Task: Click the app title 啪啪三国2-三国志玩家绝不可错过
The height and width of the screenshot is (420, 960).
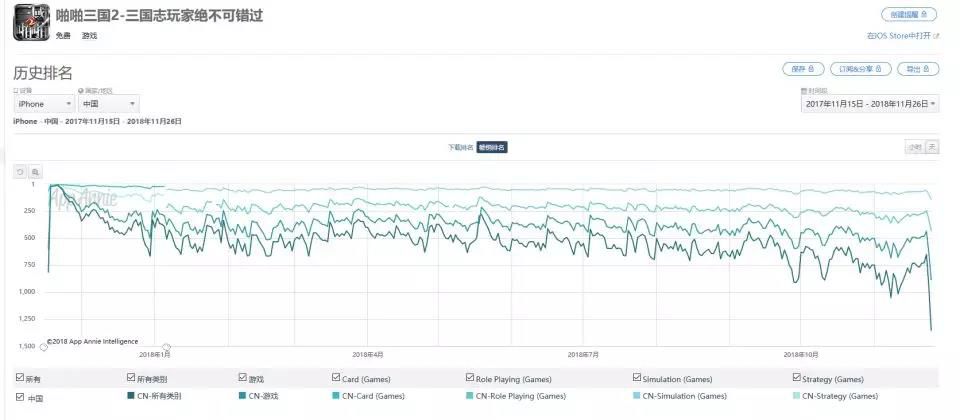Action: click(x=160, y=15)
